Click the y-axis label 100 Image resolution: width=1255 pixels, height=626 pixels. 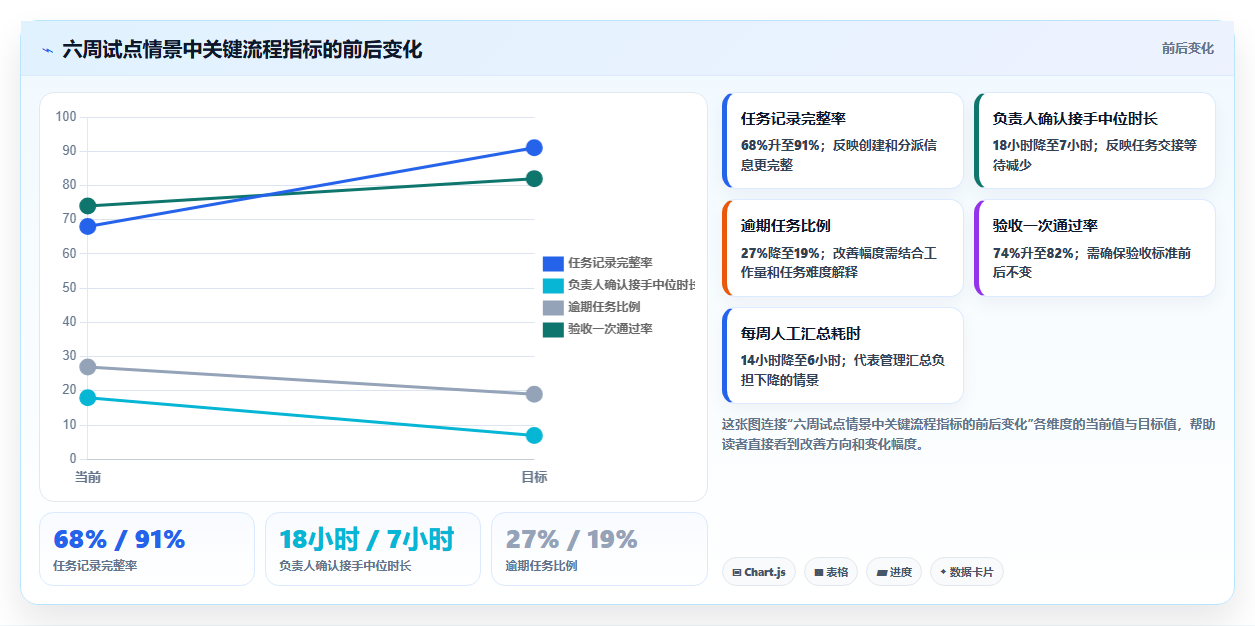point(66,117)
